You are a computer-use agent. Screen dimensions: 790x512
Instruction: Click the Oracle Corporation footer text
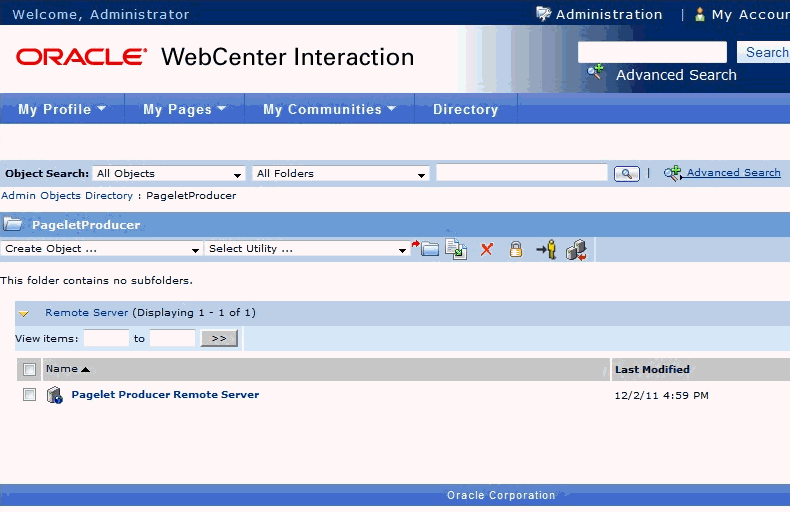pyautogui.click(x=501, y=495)
